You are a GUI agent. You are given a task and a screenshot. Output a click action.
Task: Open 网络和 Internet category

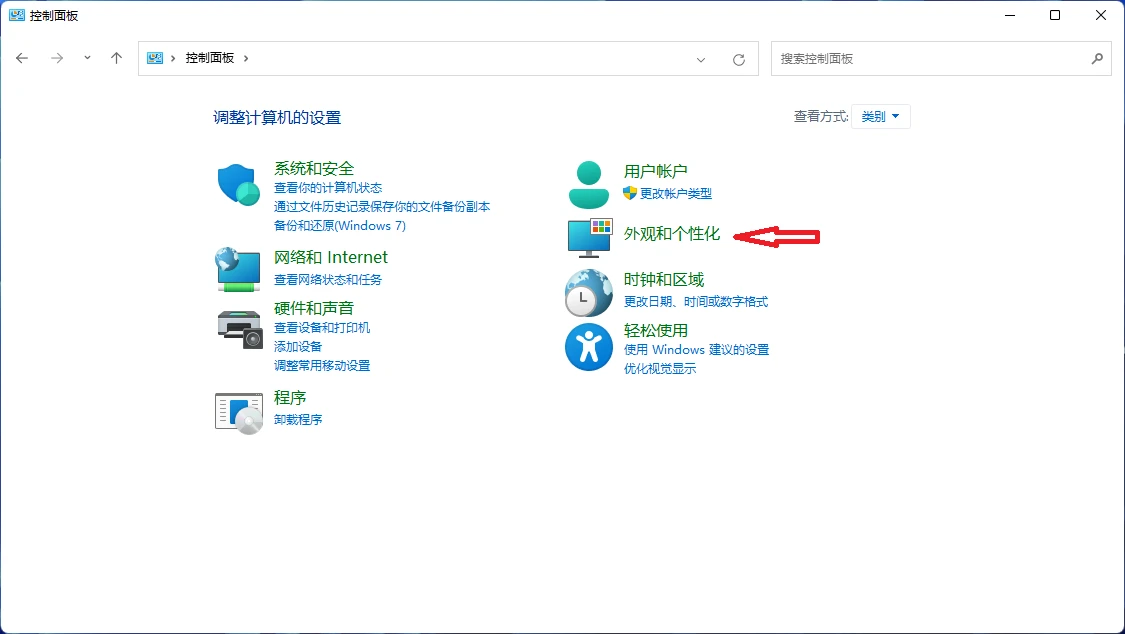pyautogui.click(x=331, y=257)
